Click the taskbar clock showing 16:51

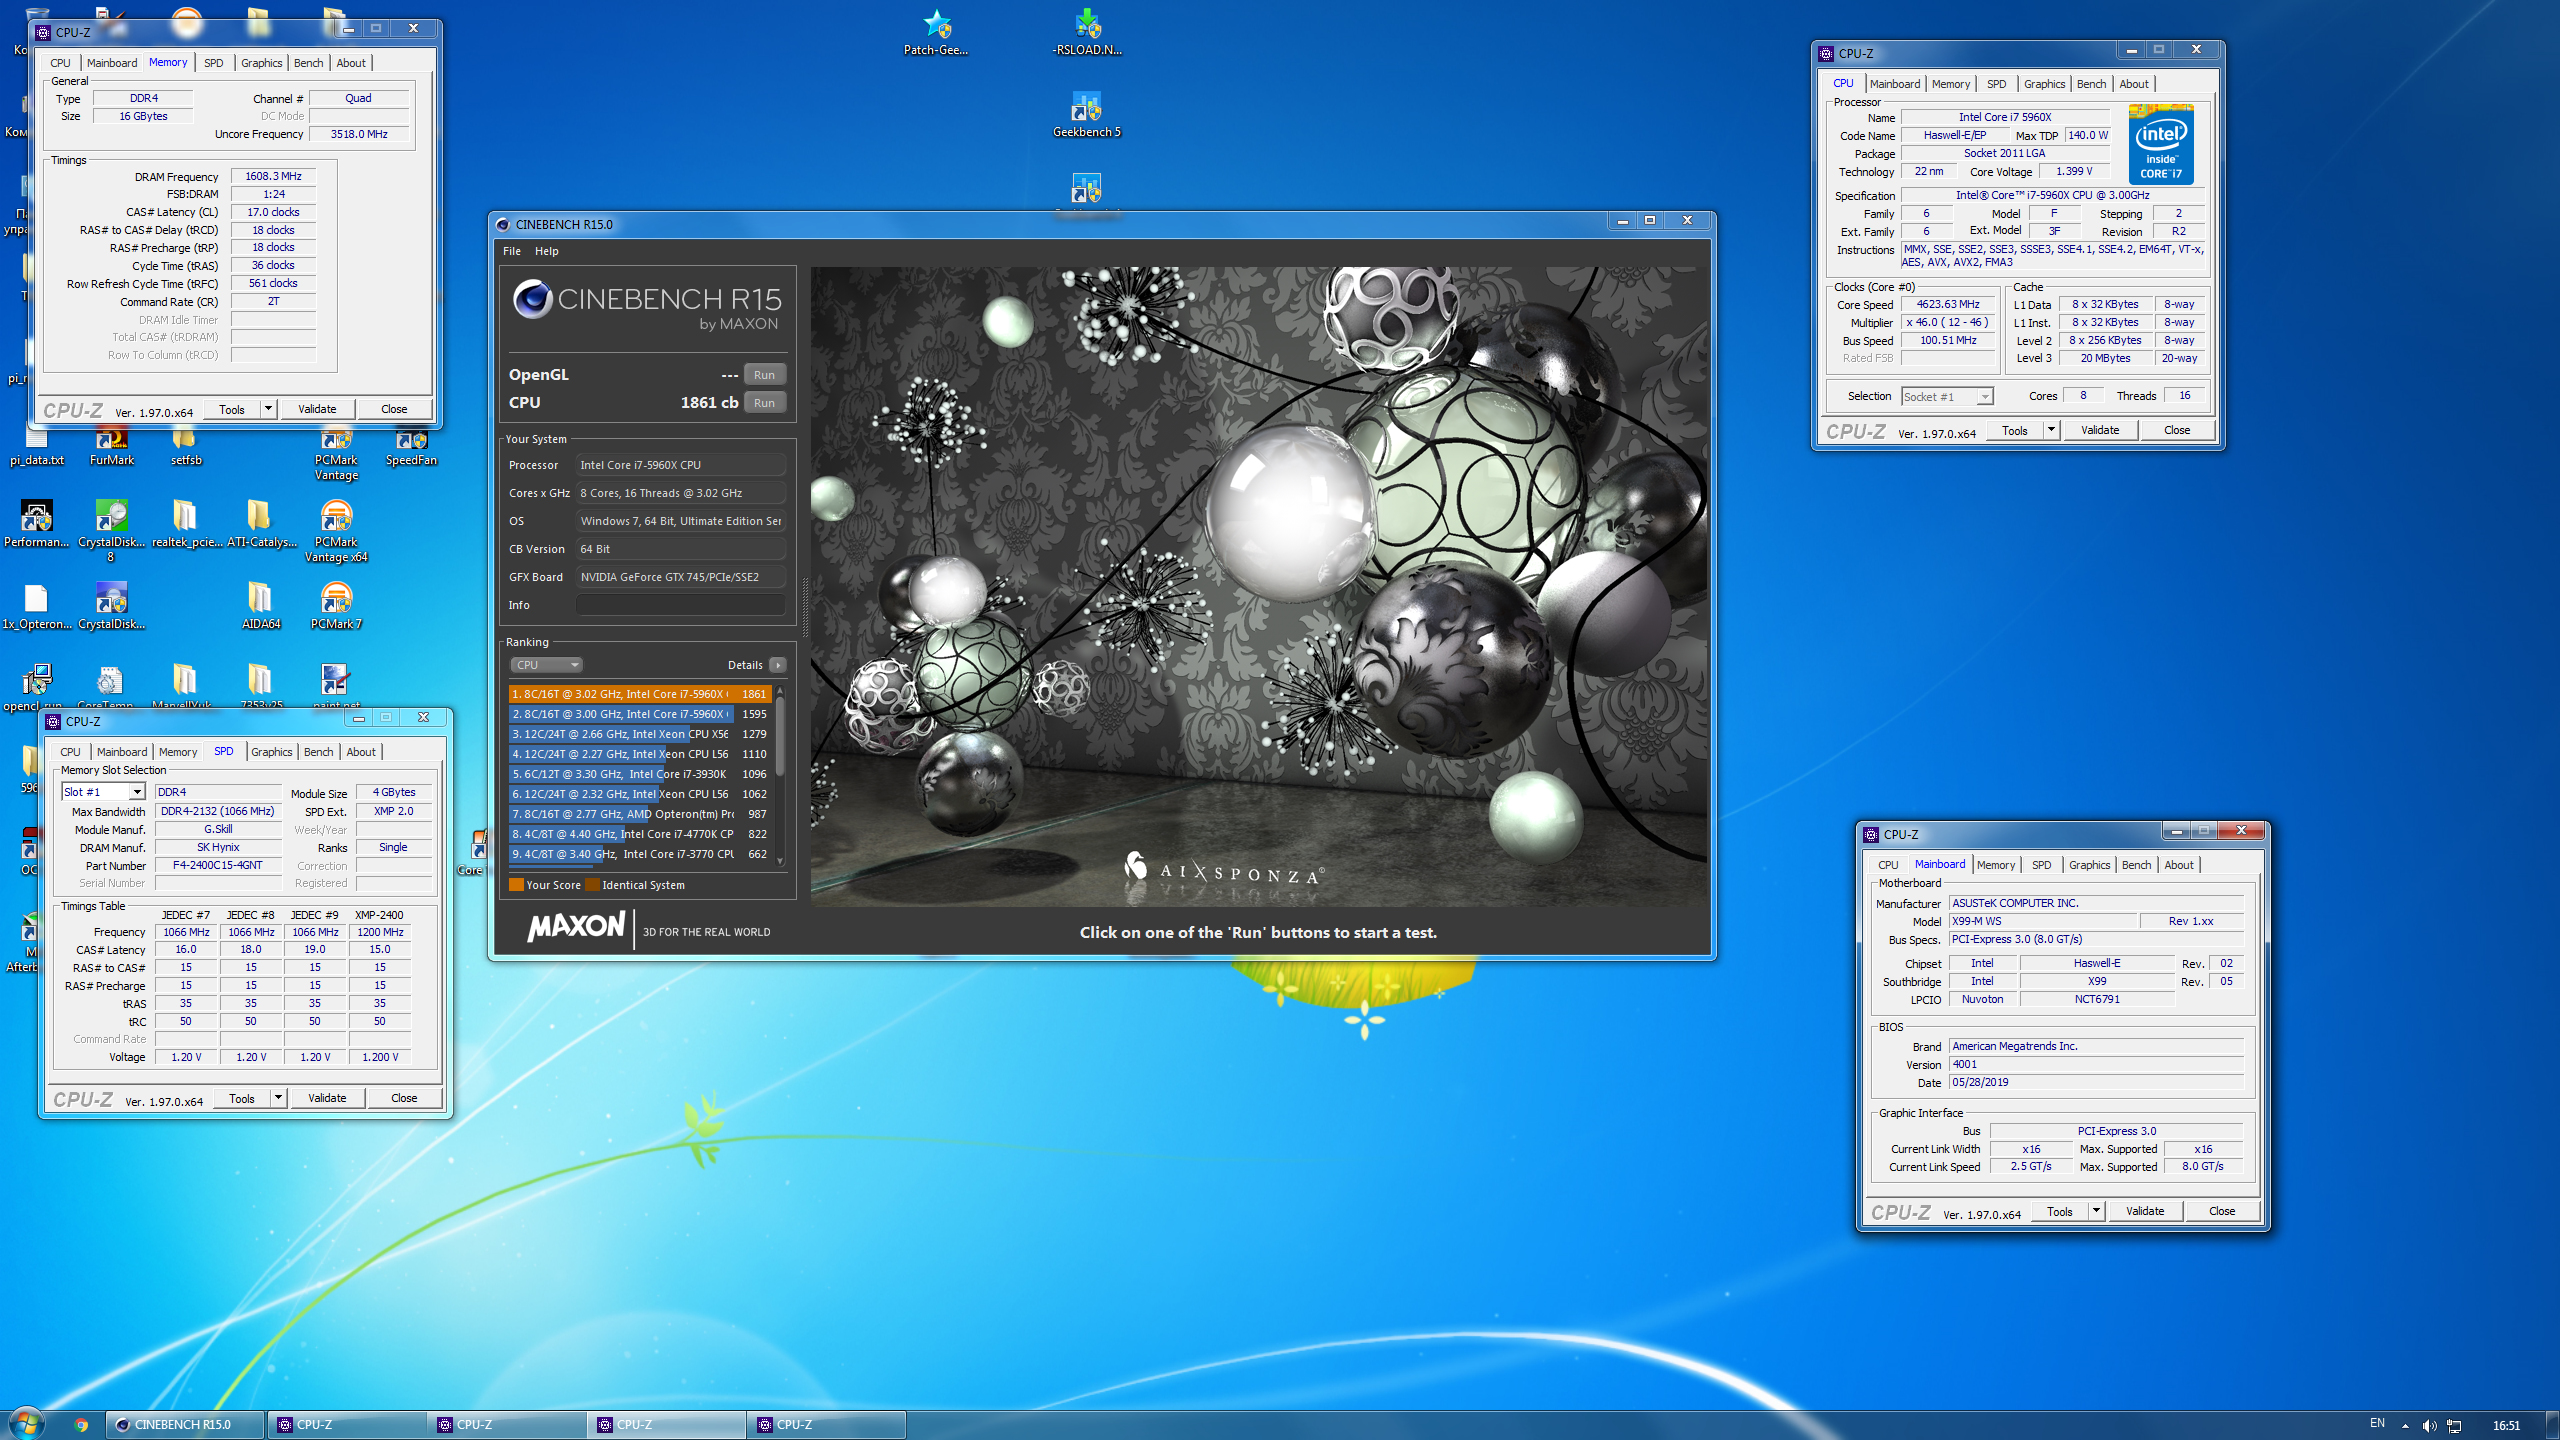point(2507,1425)
